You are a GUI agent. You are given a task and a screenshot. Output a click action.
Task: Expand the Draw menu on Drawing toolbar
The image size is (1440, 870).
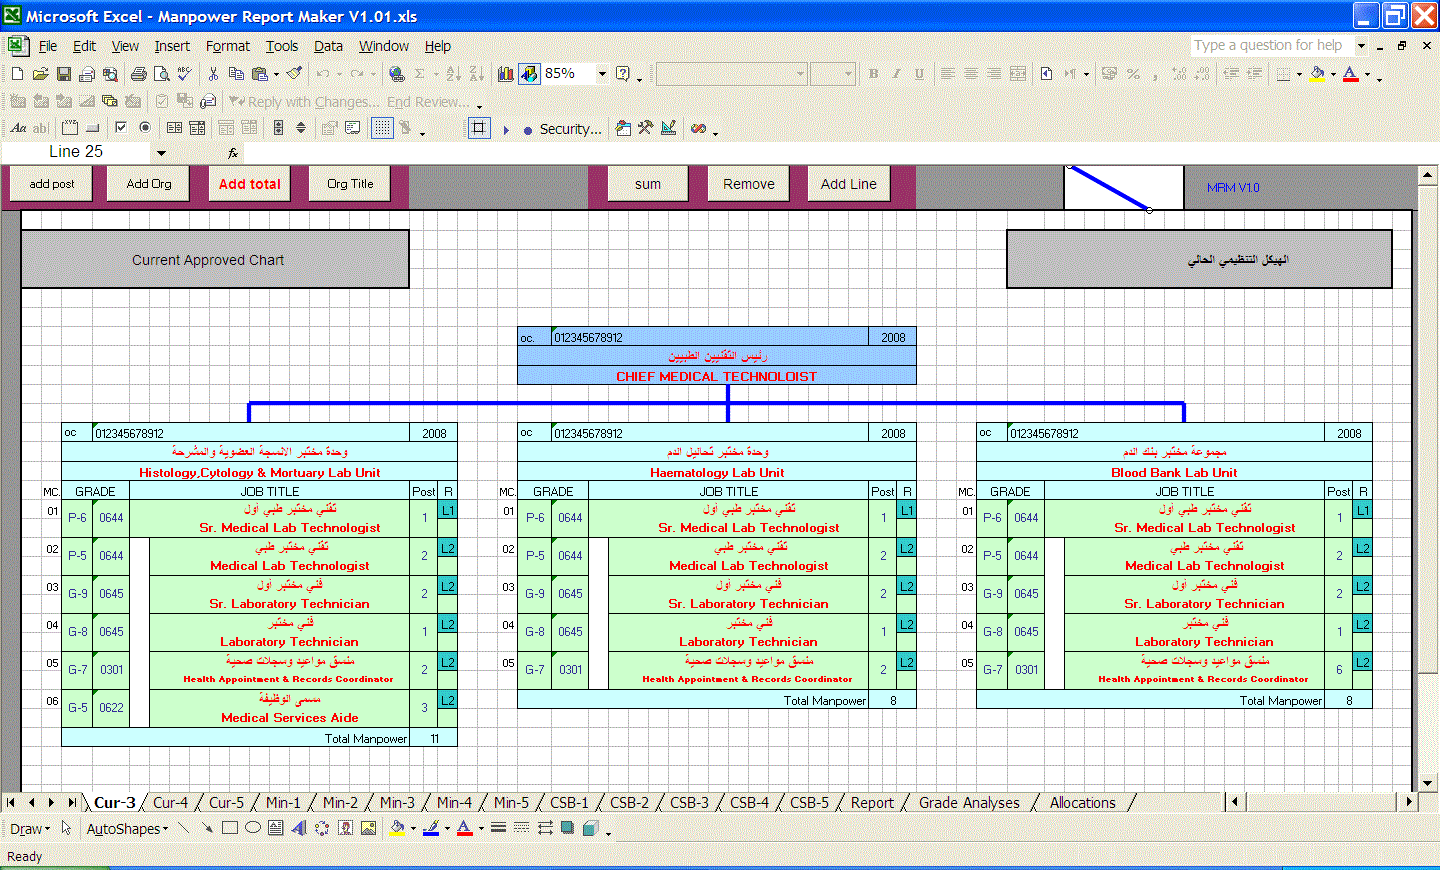[29, 828]
